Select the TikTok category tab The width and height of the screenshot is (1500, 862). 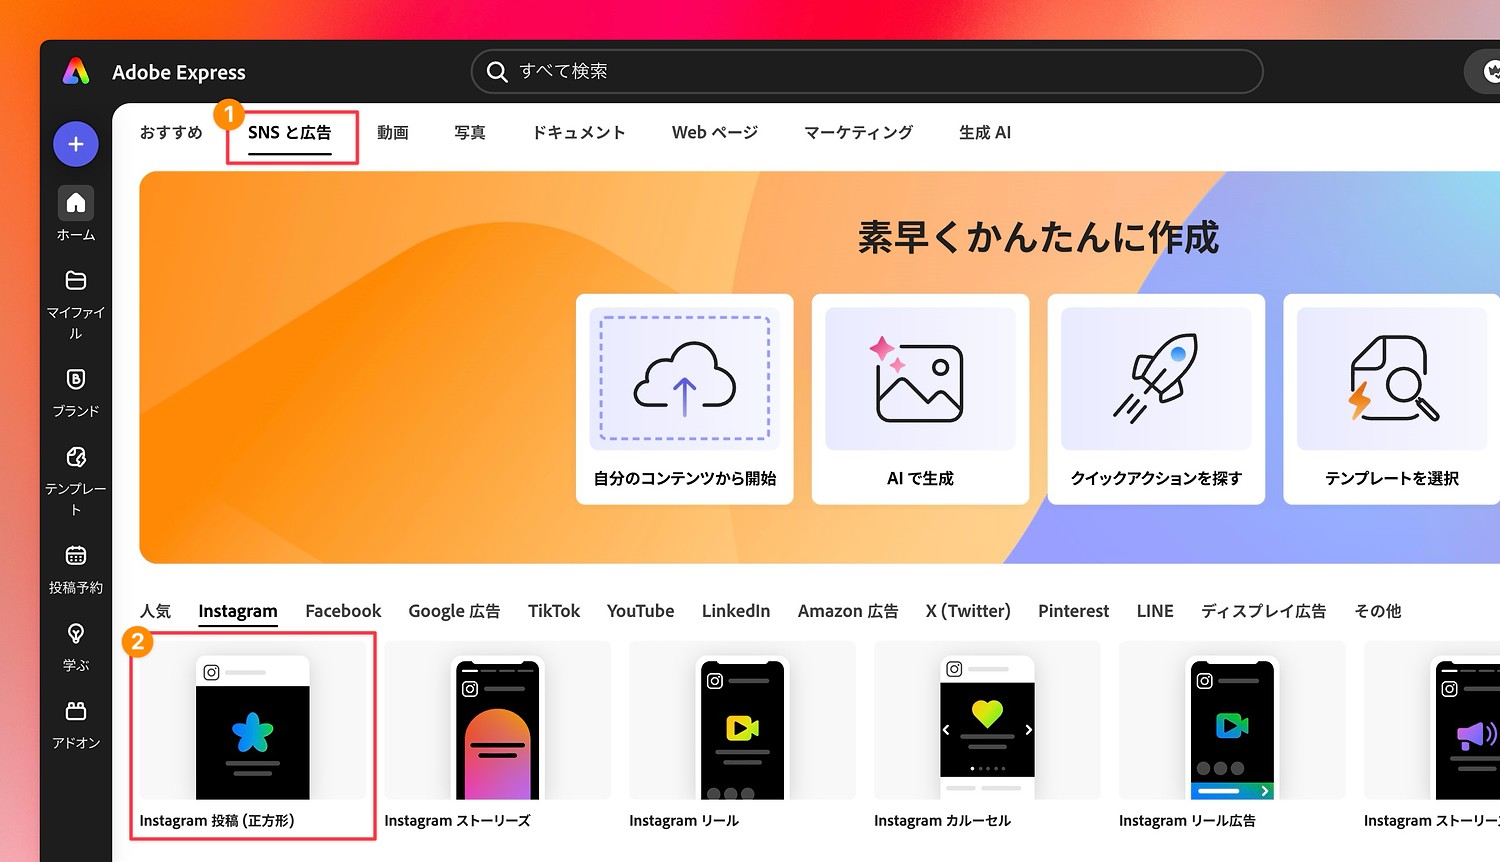553,611
